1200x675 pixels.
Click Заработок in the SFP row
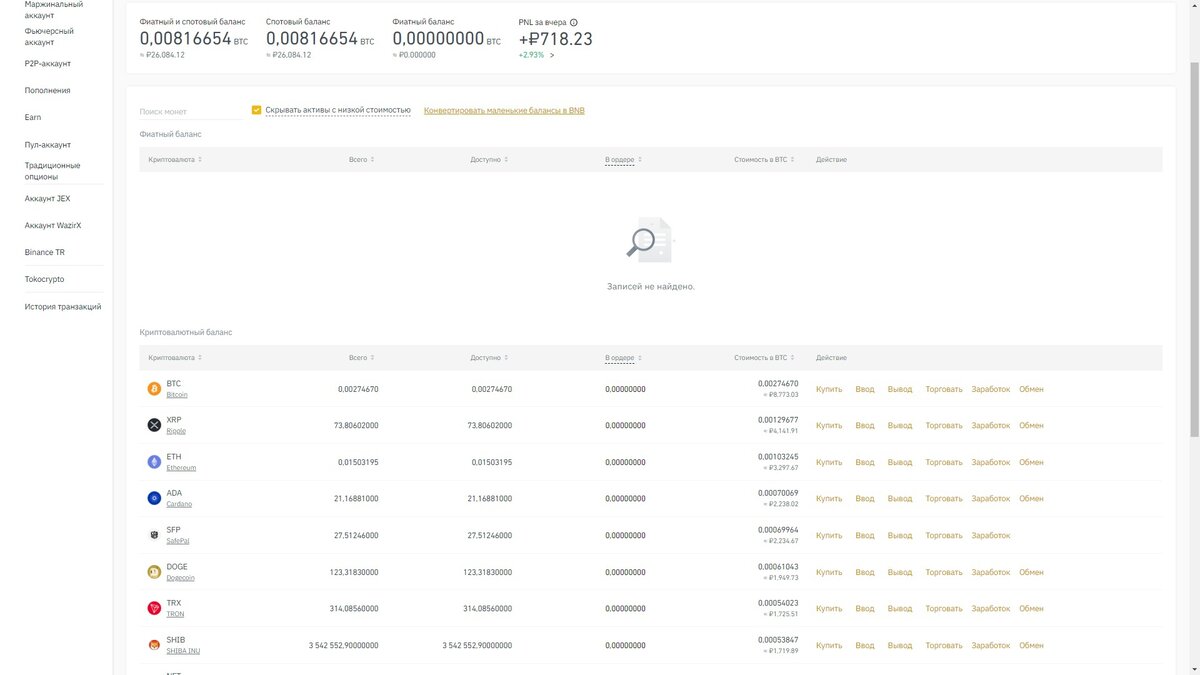[991, 535]
